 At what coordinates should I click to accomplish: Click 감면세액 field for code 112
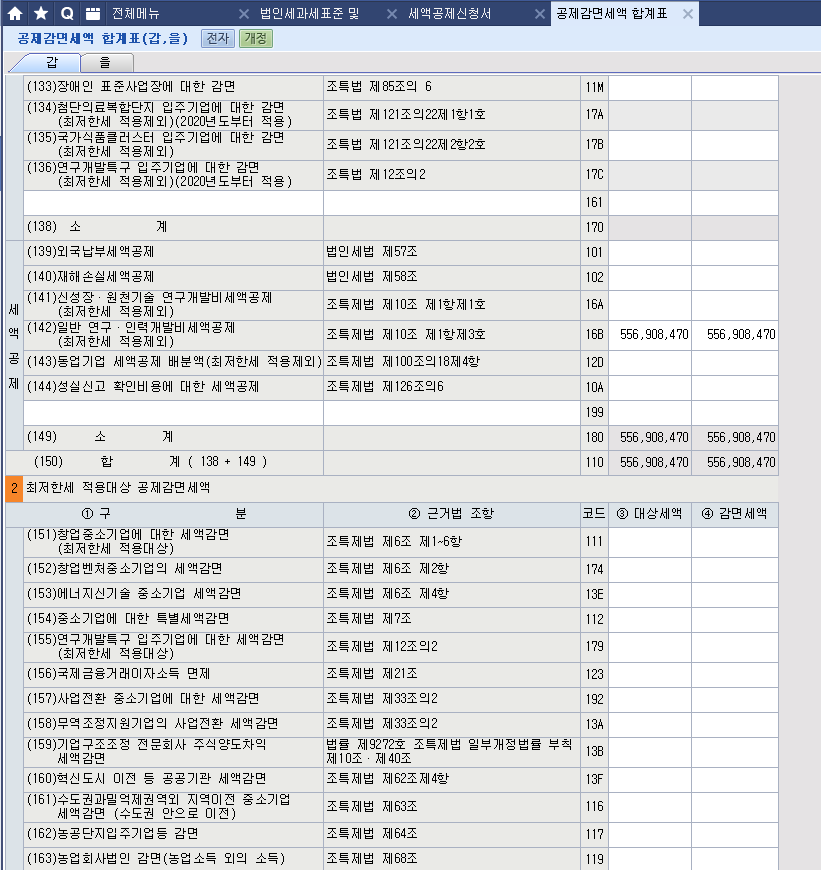click(x=735, y=619)
